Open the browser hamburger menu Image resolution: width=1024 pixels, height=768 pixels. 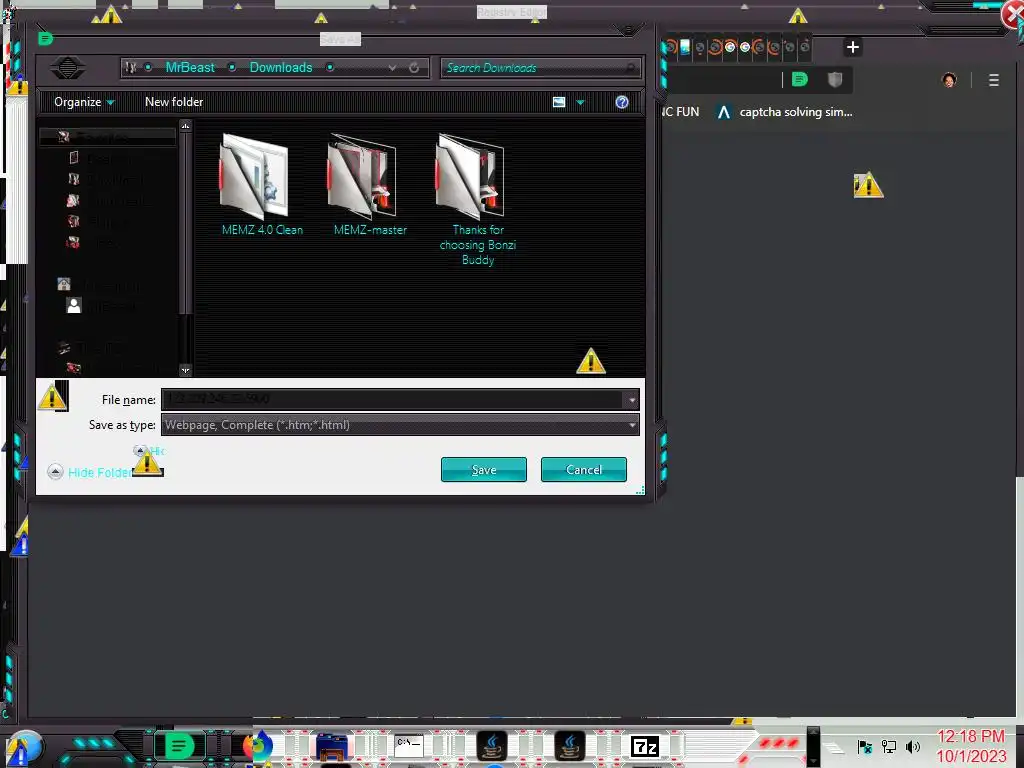tap(993, 80)
